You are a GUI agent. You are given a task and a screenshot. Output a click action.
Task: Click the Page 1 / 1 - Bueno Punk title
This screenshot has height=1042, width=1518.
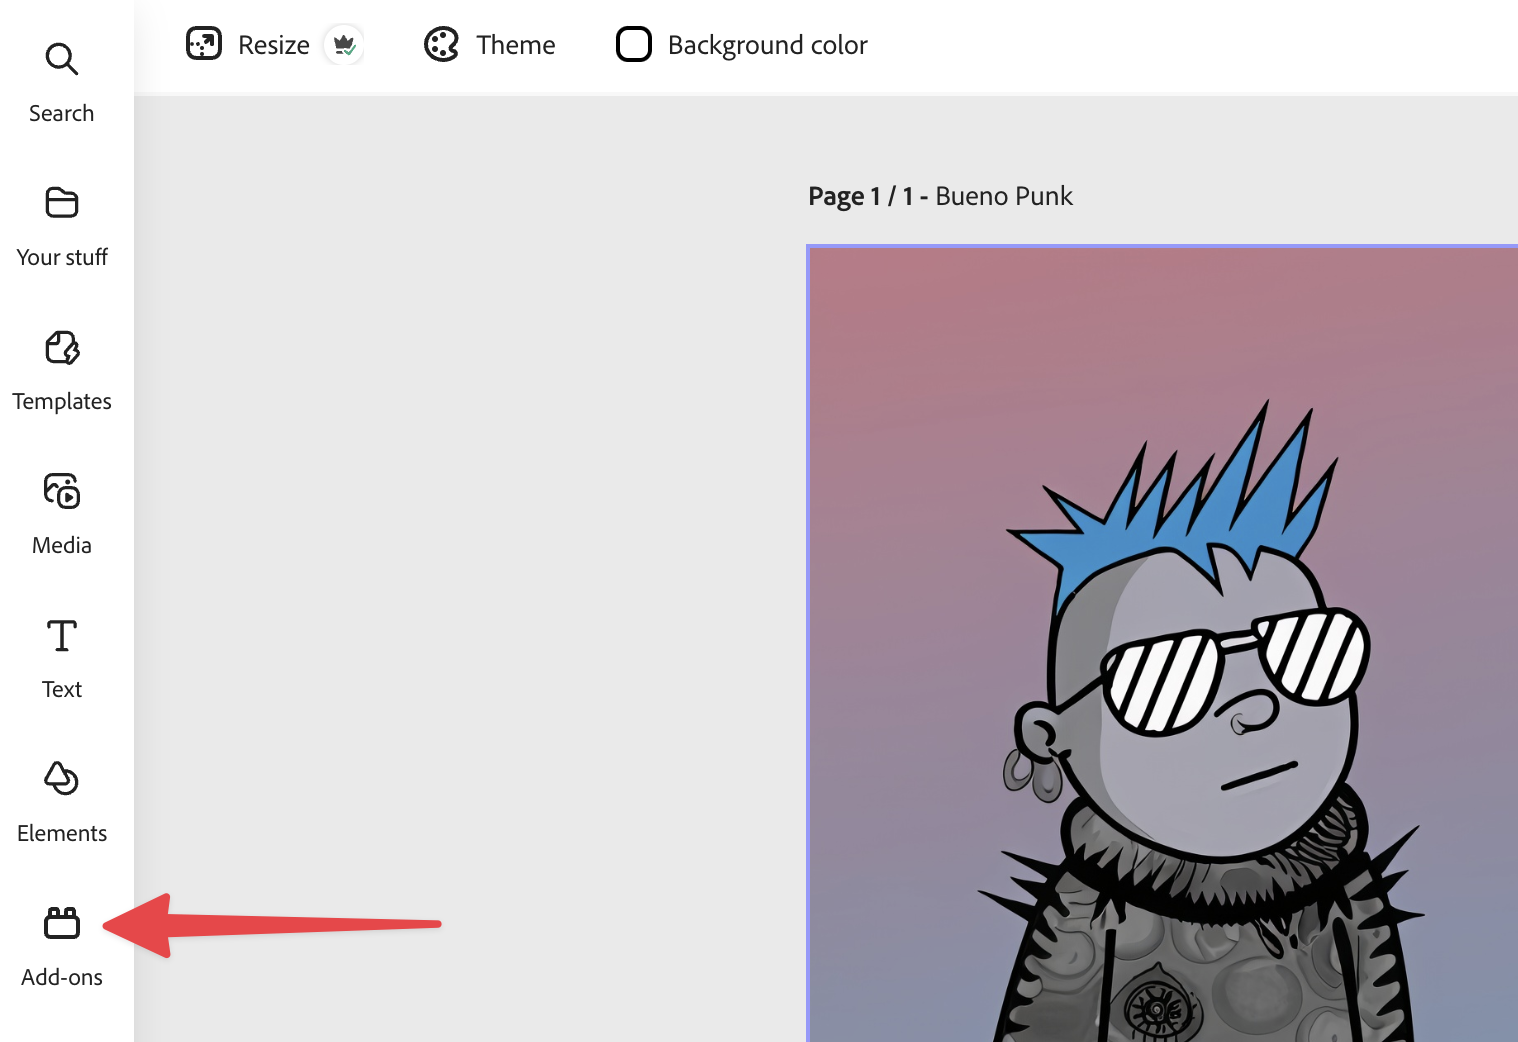[x=940, y=196]
